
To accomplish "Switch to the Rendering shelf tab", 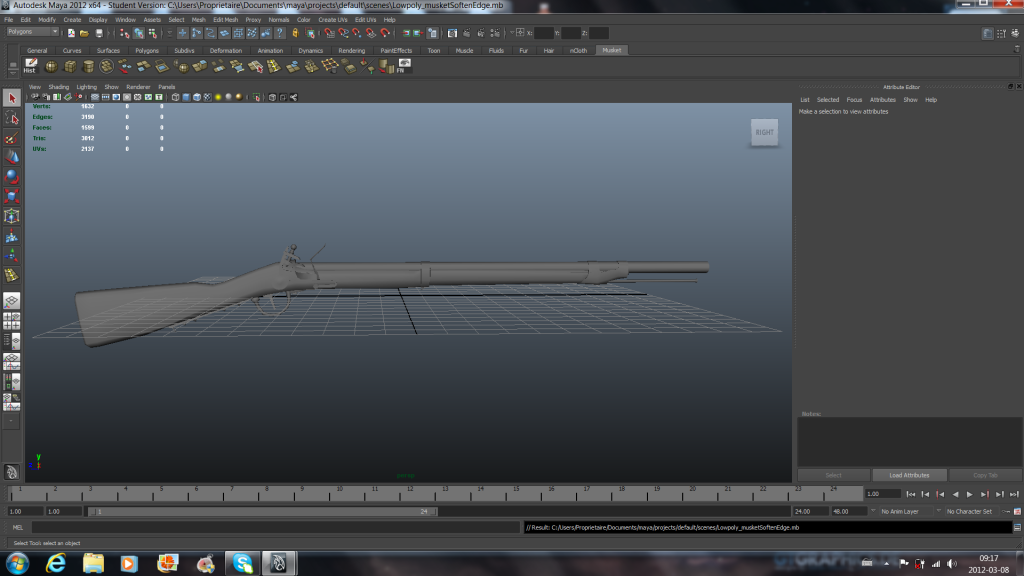I will point(351,50).
